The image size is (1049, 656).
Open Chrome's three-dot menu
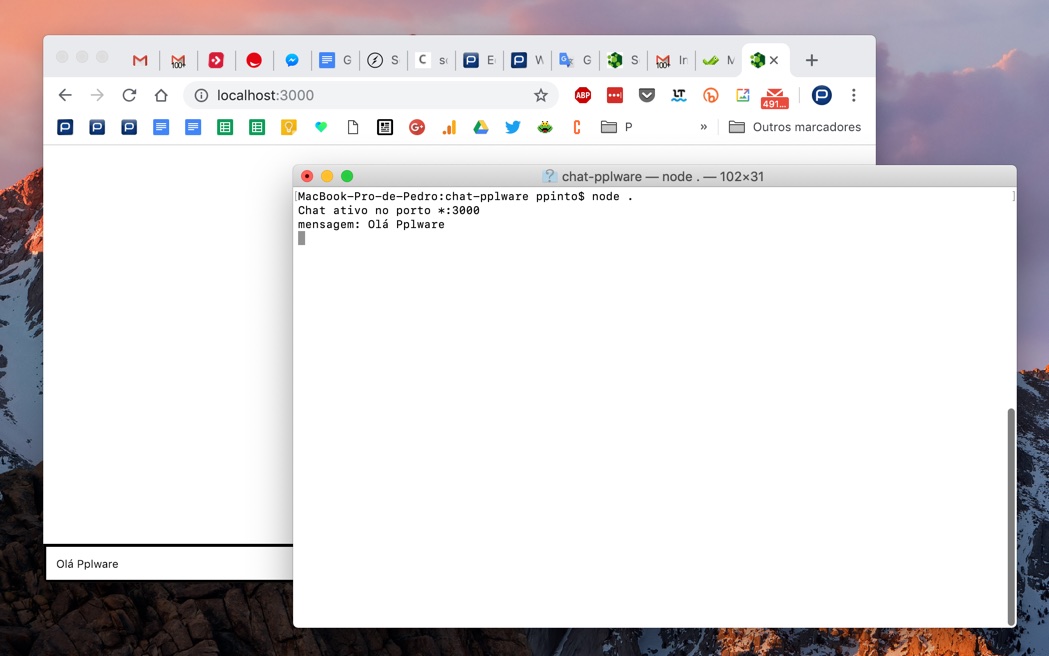coord(853,95)
